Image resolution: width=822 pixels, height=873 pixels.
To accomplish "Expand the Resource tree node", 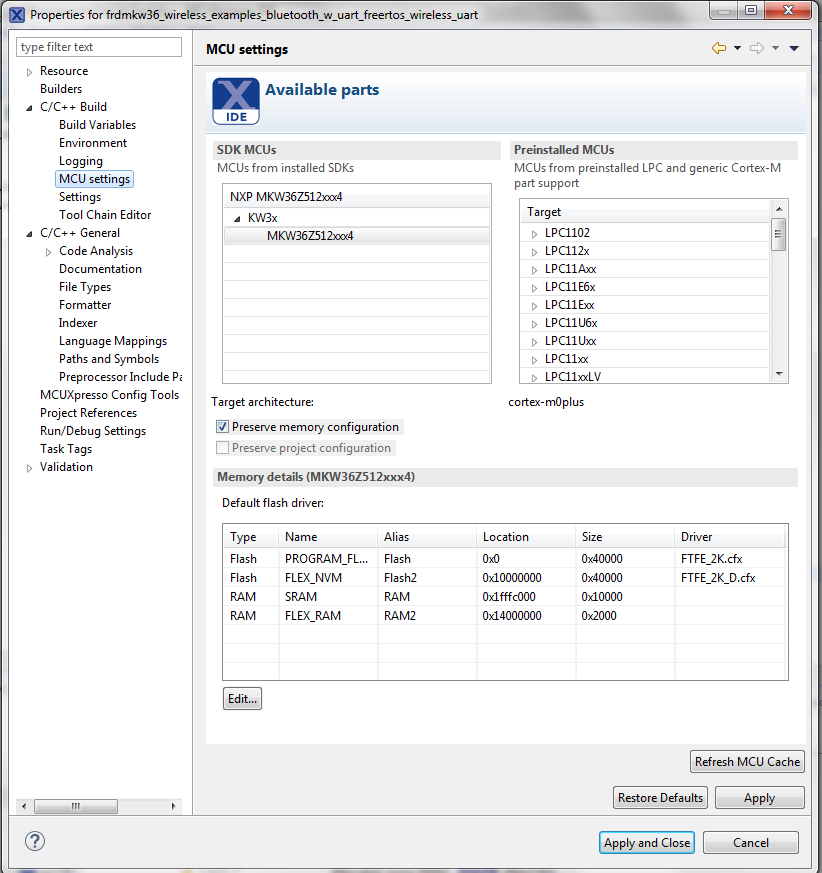I will (28, 70).
